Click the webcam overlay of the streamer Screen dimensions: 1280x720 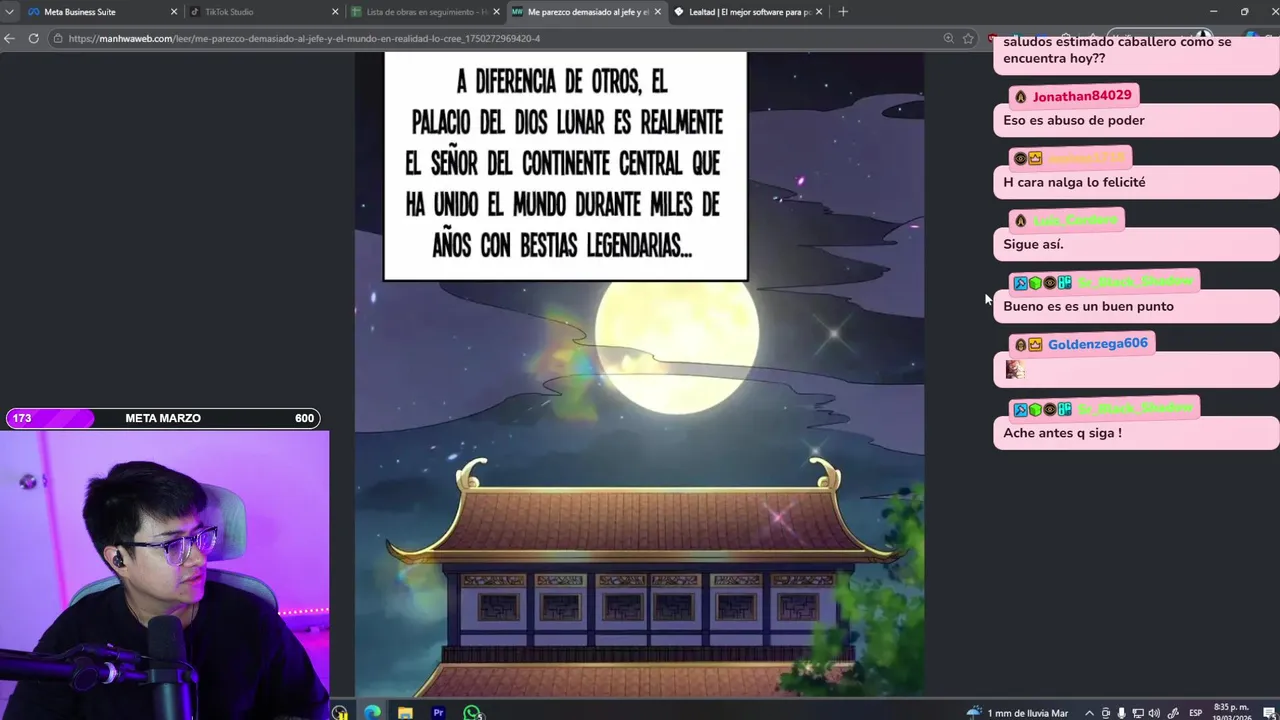click(x=164, y=575)
